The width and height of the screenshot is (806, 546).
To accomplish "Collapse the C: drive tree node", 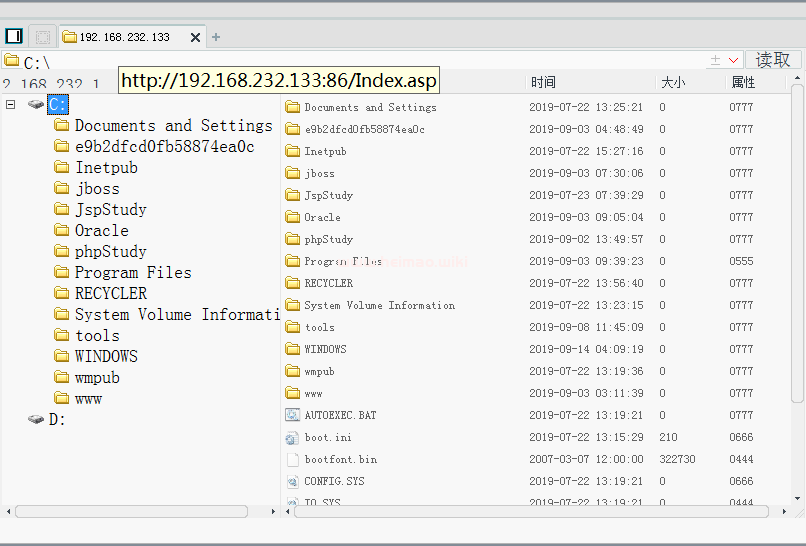I will pyautogui.click(x=11, y=104).
